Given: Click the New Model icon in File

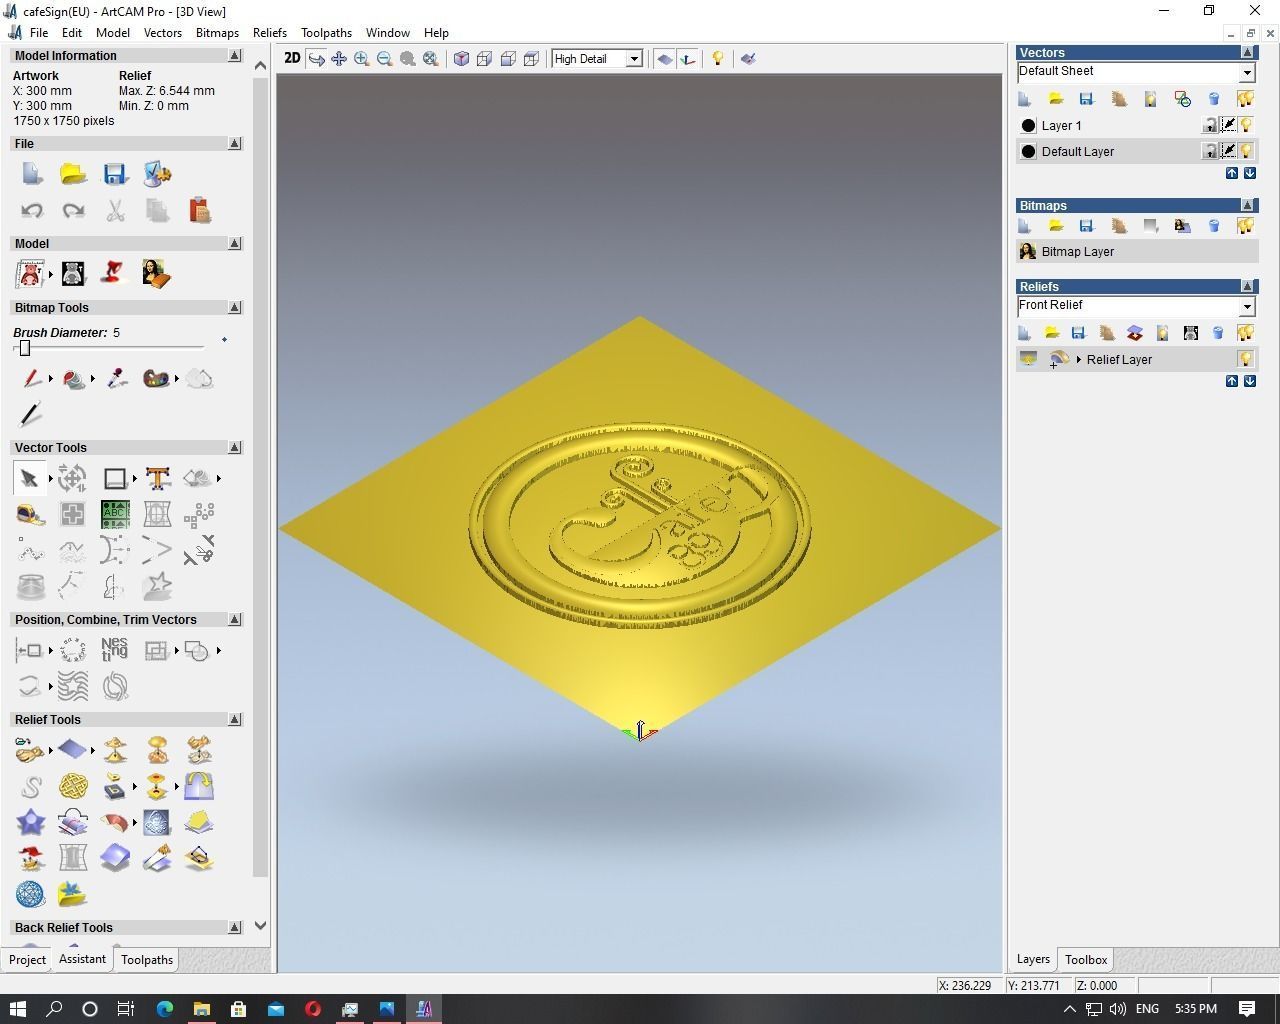Looking at the screenshot, I should (31, 174).
